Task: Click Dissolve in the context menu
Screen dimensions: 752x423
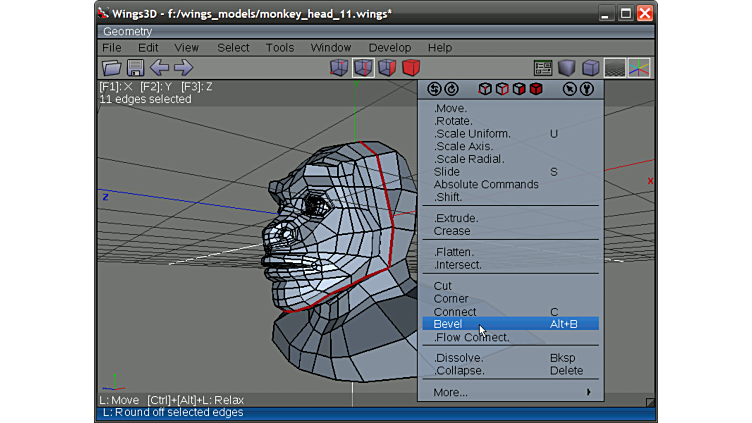Action: point(458,358)
